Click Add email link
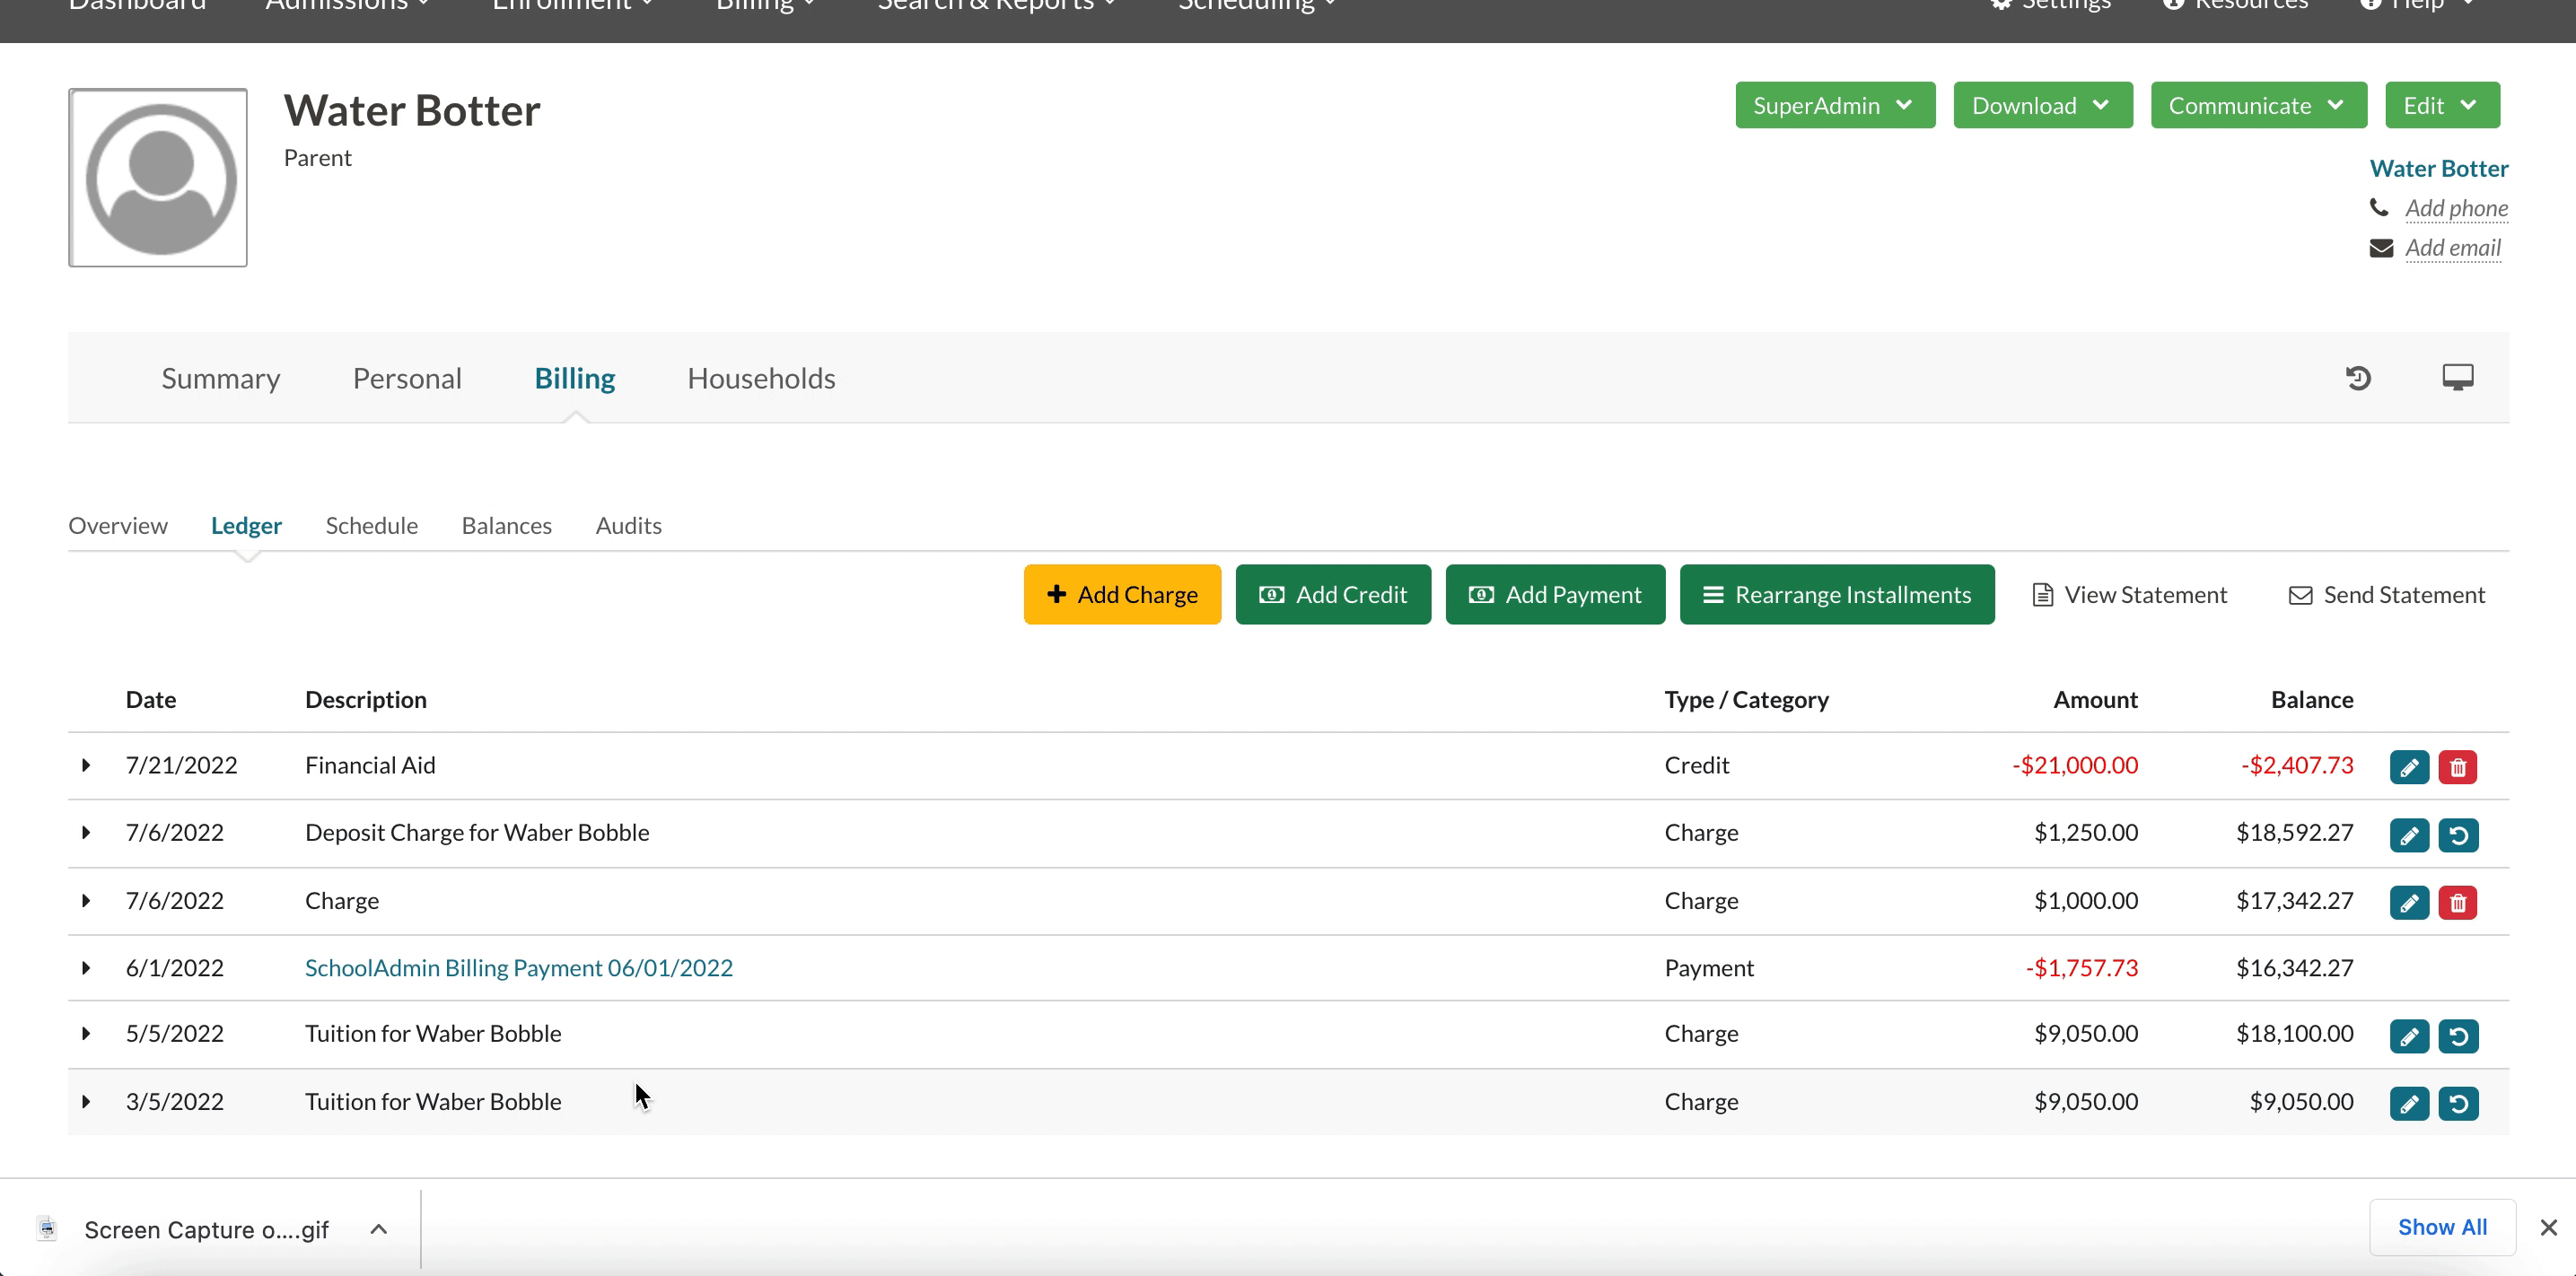Image resolution: width=2576 pixels, height=1276 pixels. pos(2451,248)
